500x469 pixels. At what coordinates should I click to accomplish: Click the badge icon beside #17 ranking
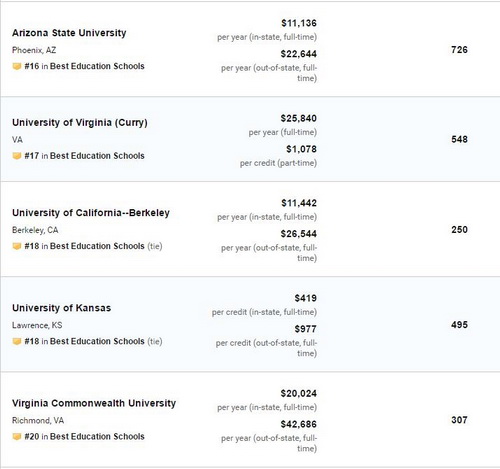coord(17,156)
